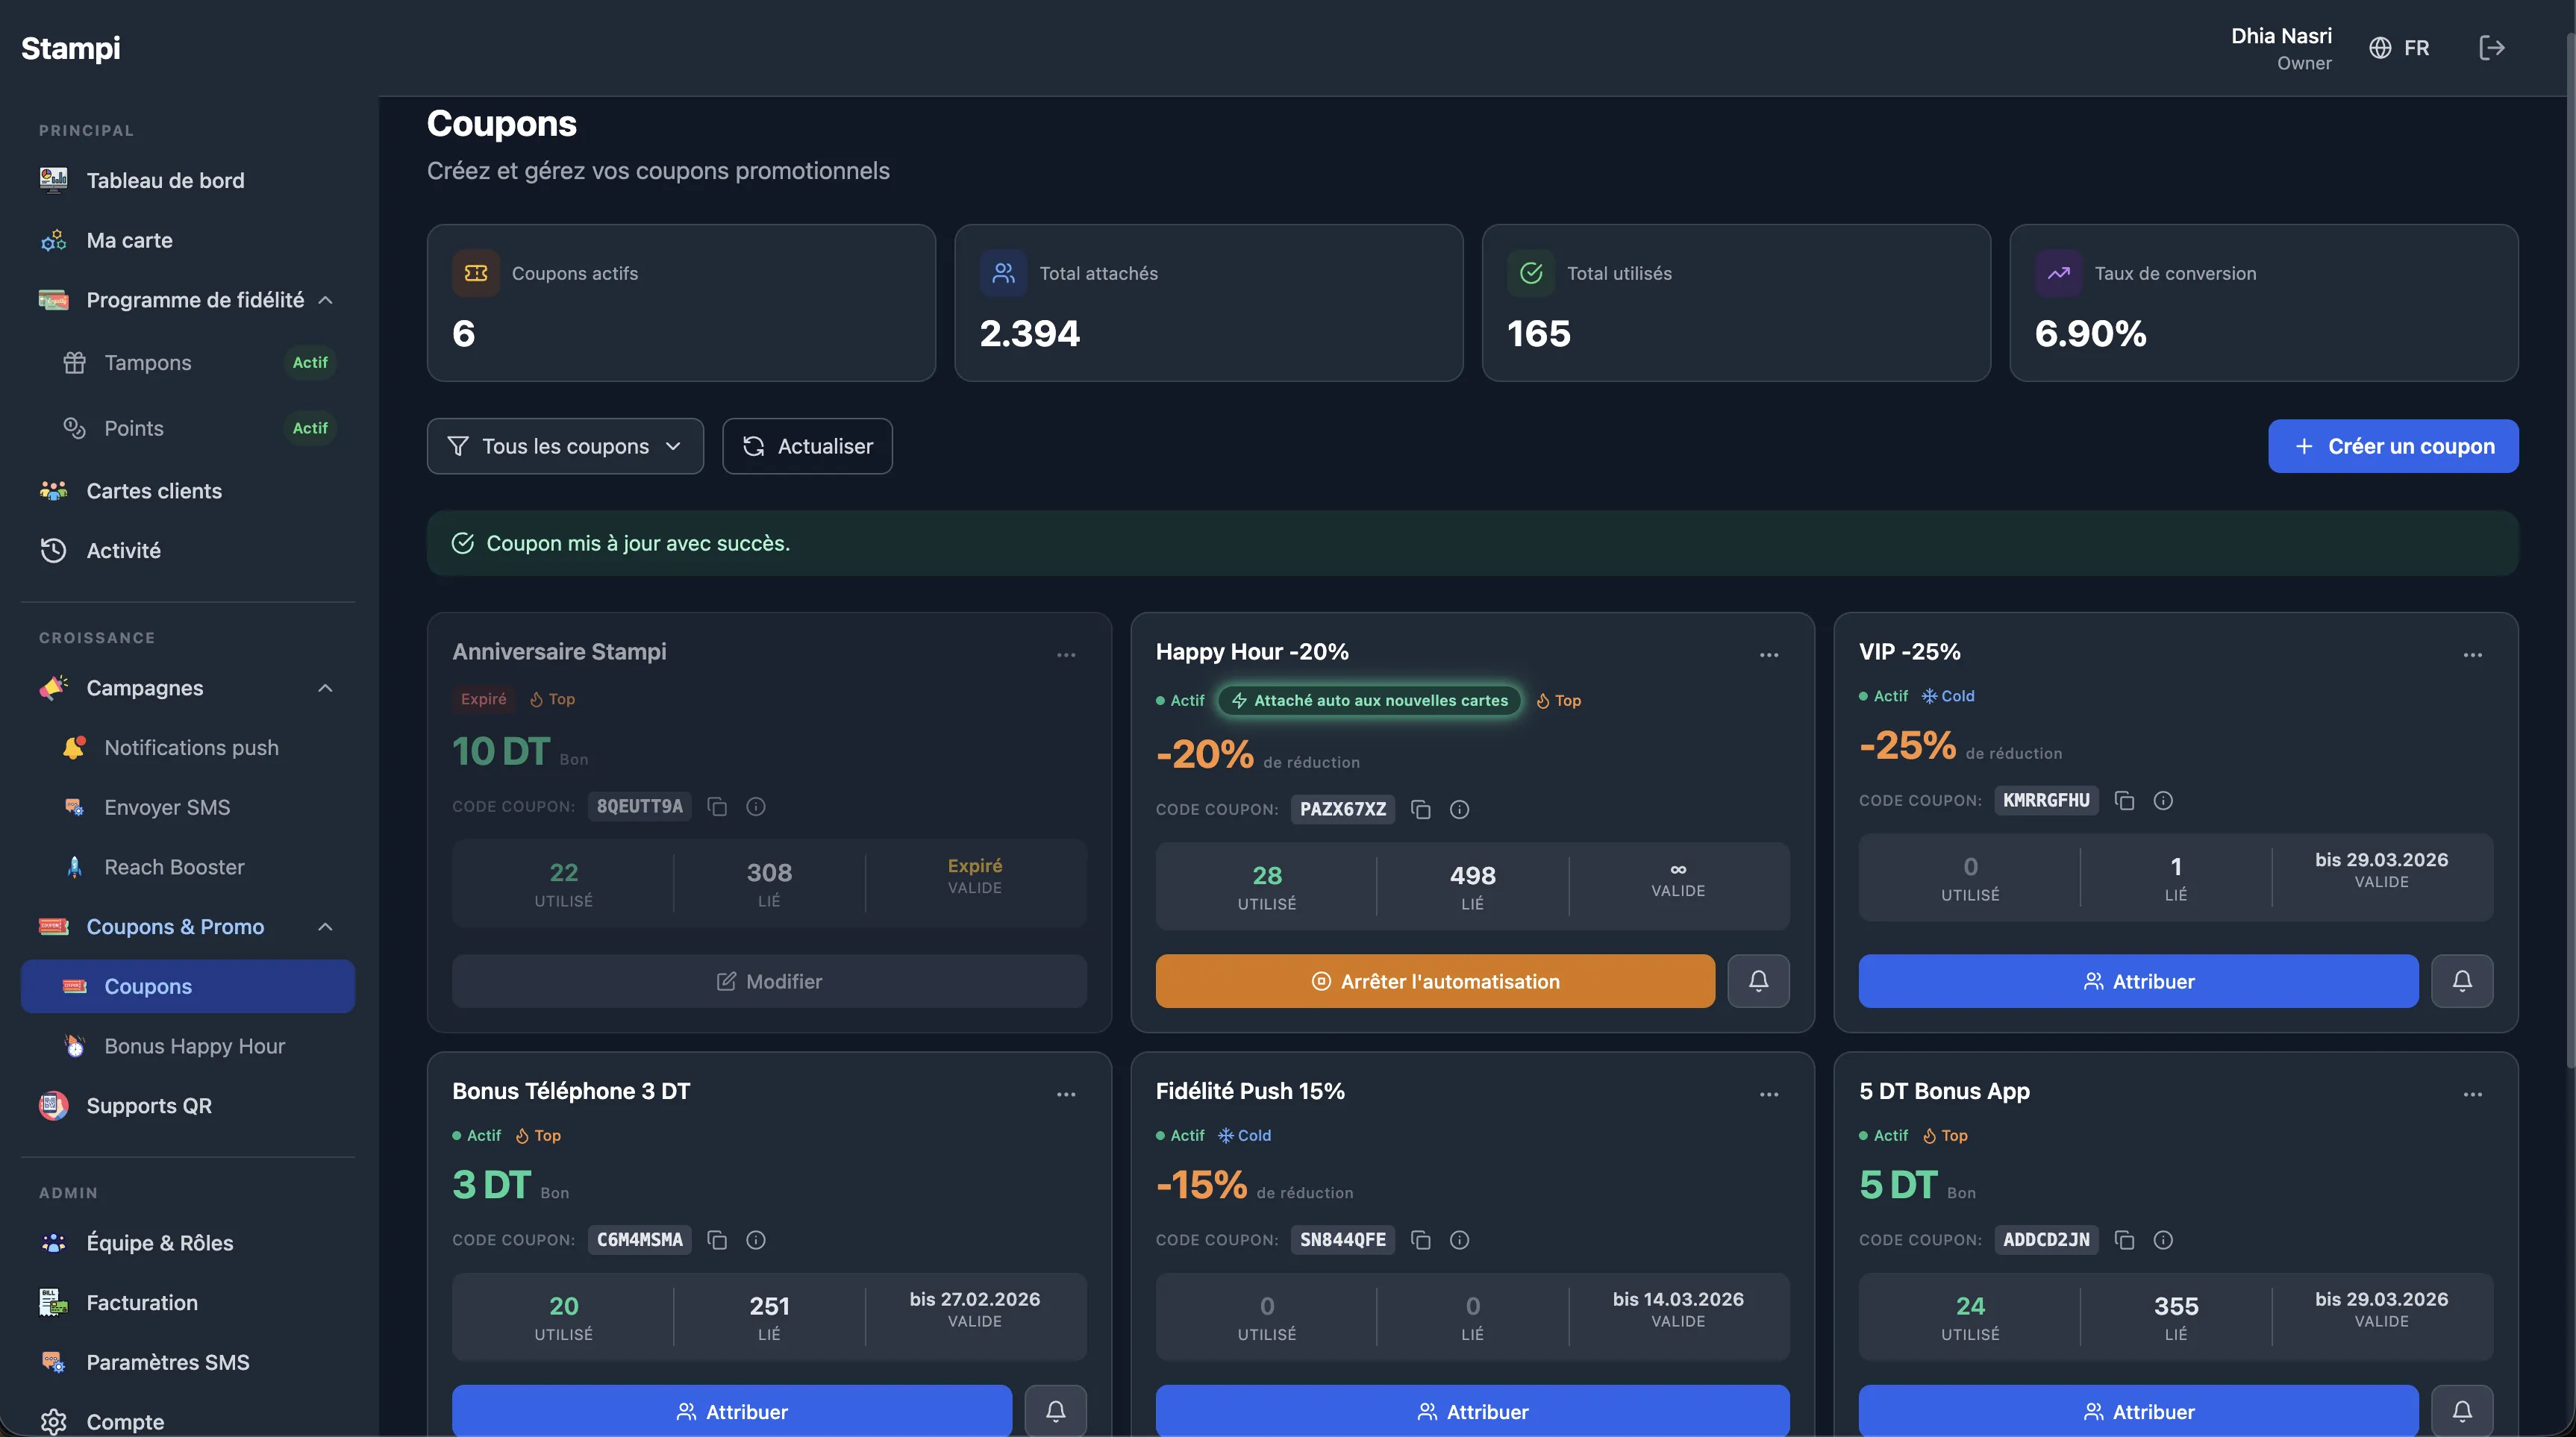This screenshot has width=2576, height=1437.
Task: Collapse the Coupons & Promo group
Action: [x=325, y=927]
